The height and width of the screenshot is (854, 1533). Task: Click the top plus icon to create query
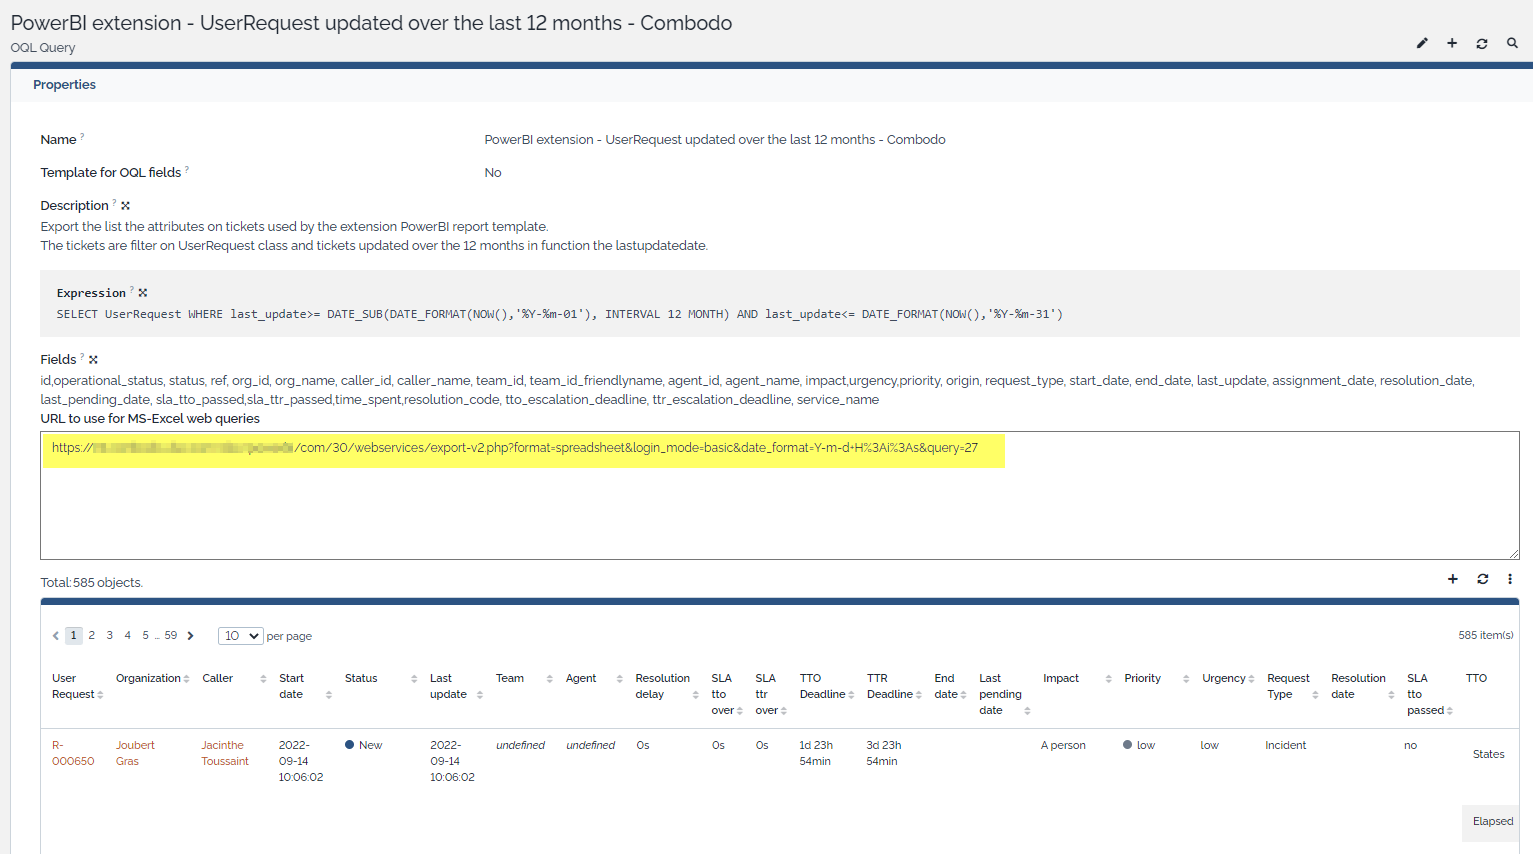click(1452, 43)
